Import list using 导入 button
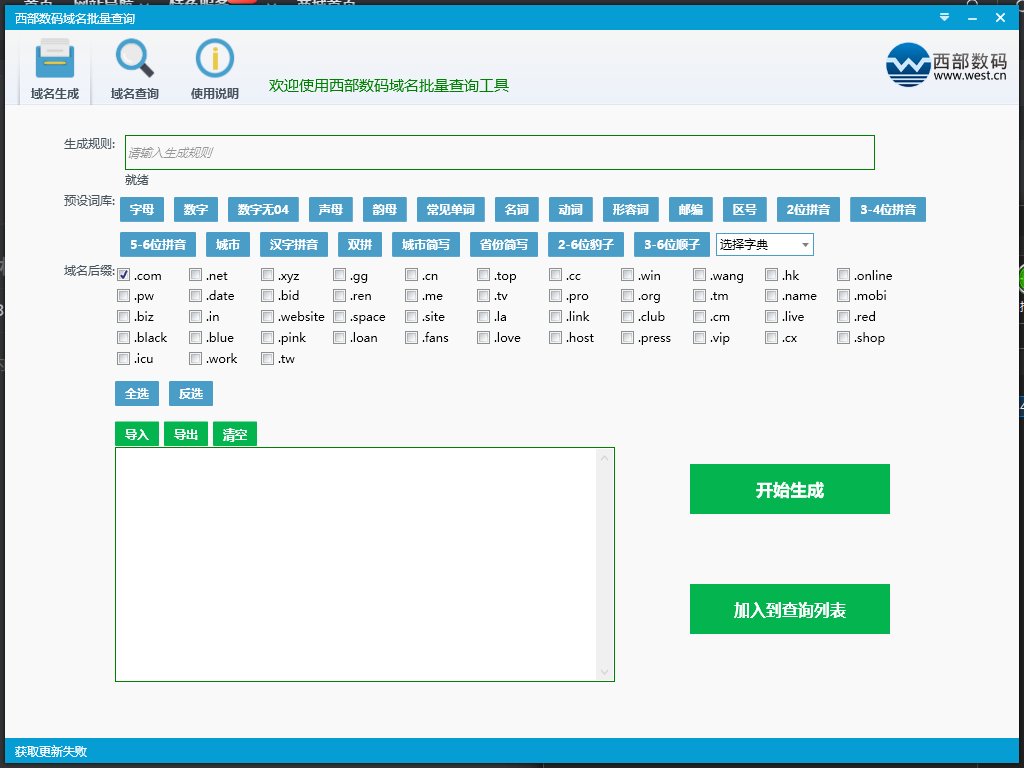The width and height of the screenshot is (1024, 768). 137,435
